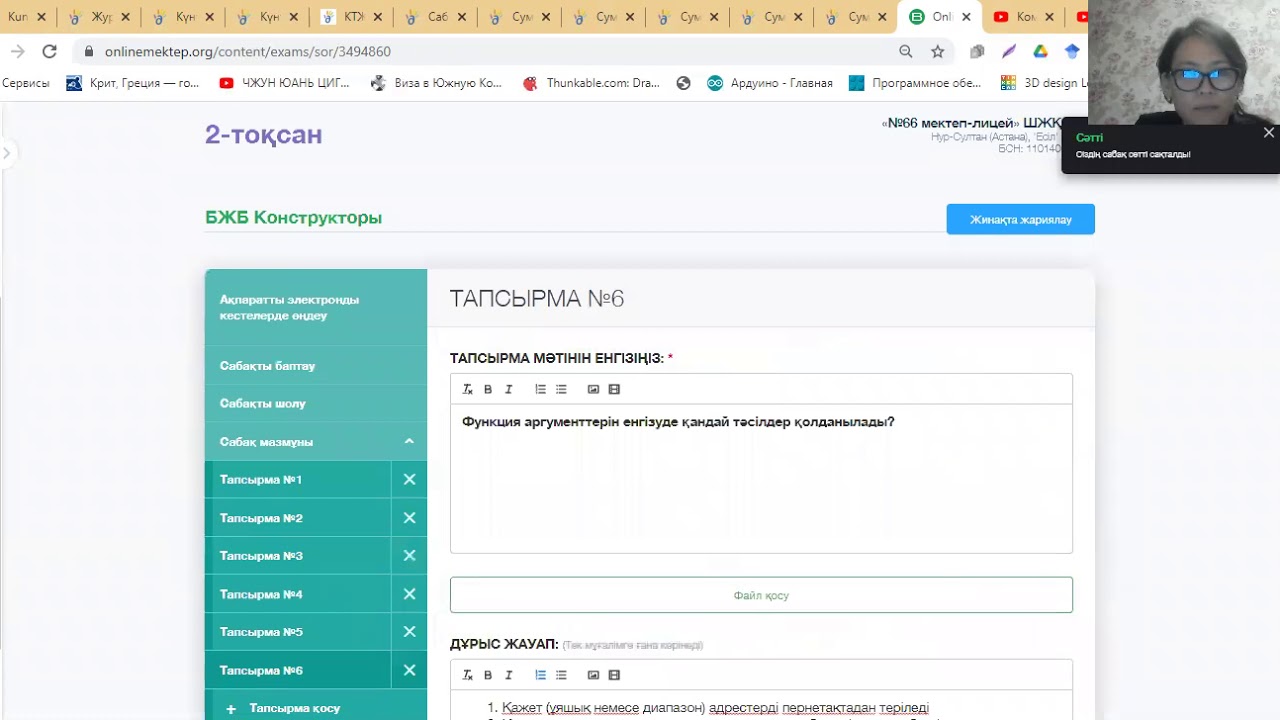Screen dimensions: 1280x720
Task: Insert video in the task text editor
Action: pos(614,389)
